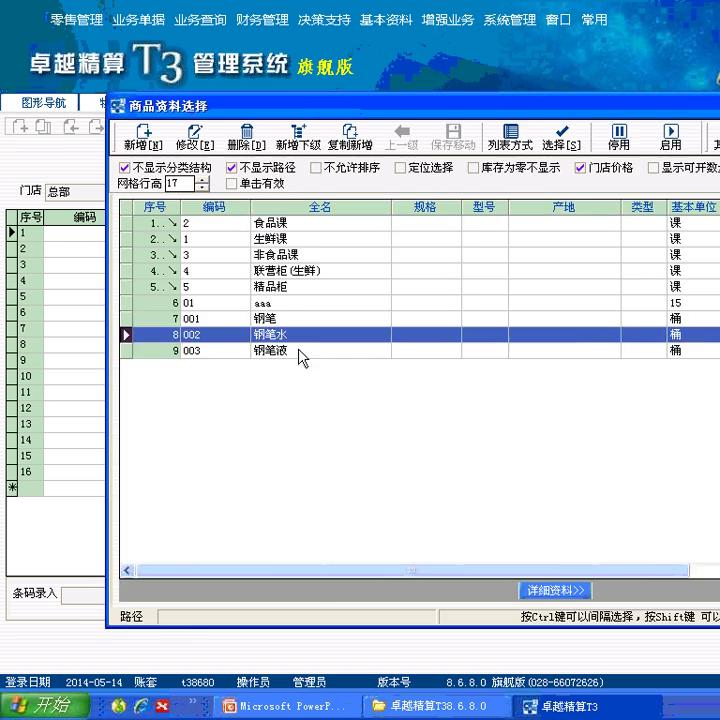Expand the 联营柜(生鲜) category arrow
Screen dimensions: 720x720
point(172,270)
